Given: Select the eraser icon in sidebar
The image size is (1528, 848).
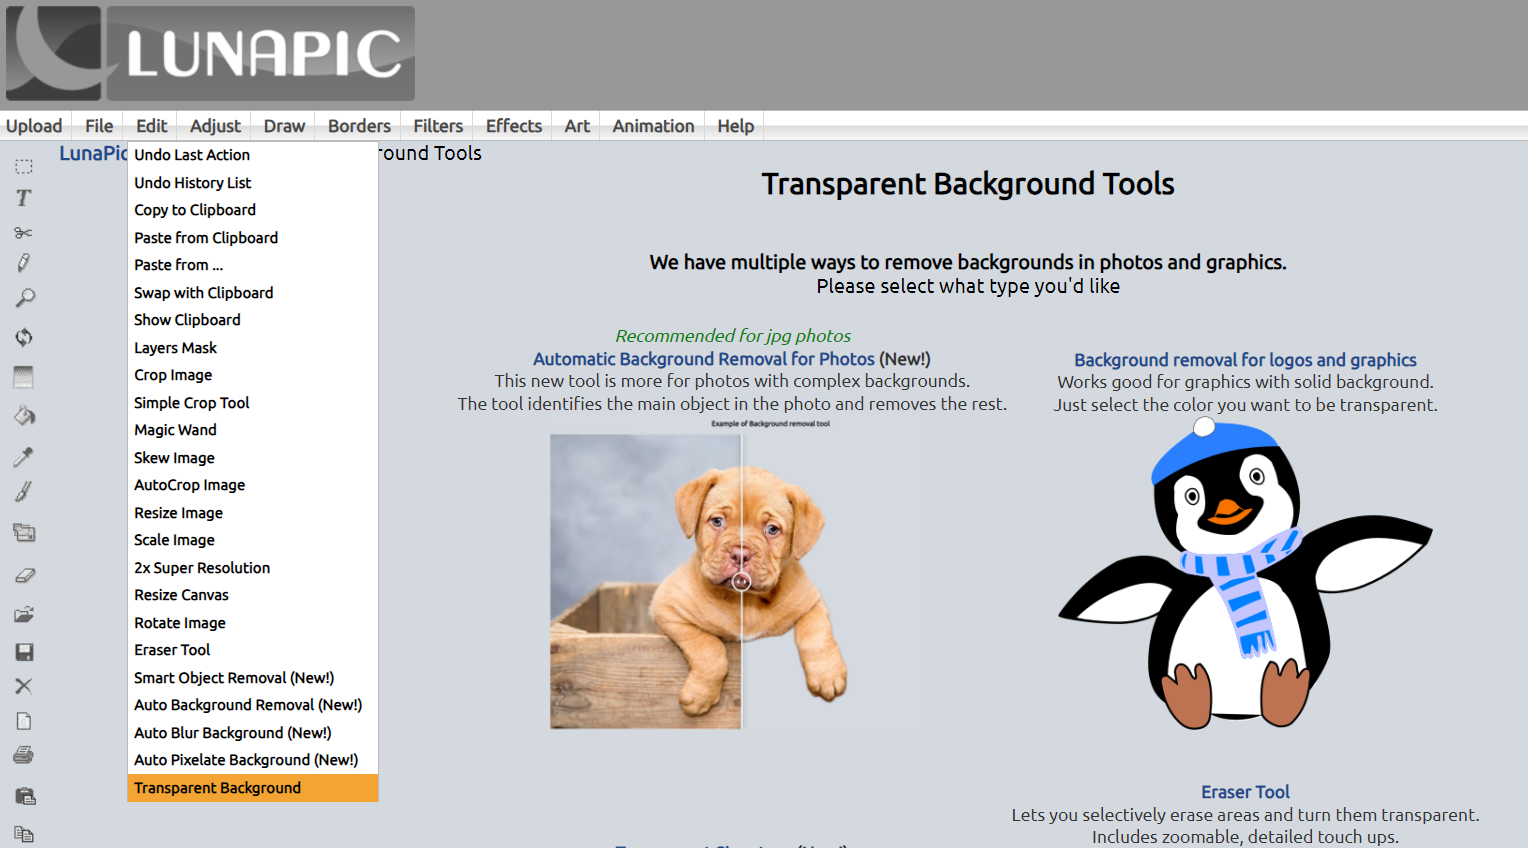Looking at the screenshot, I should [x=24, y=575].
